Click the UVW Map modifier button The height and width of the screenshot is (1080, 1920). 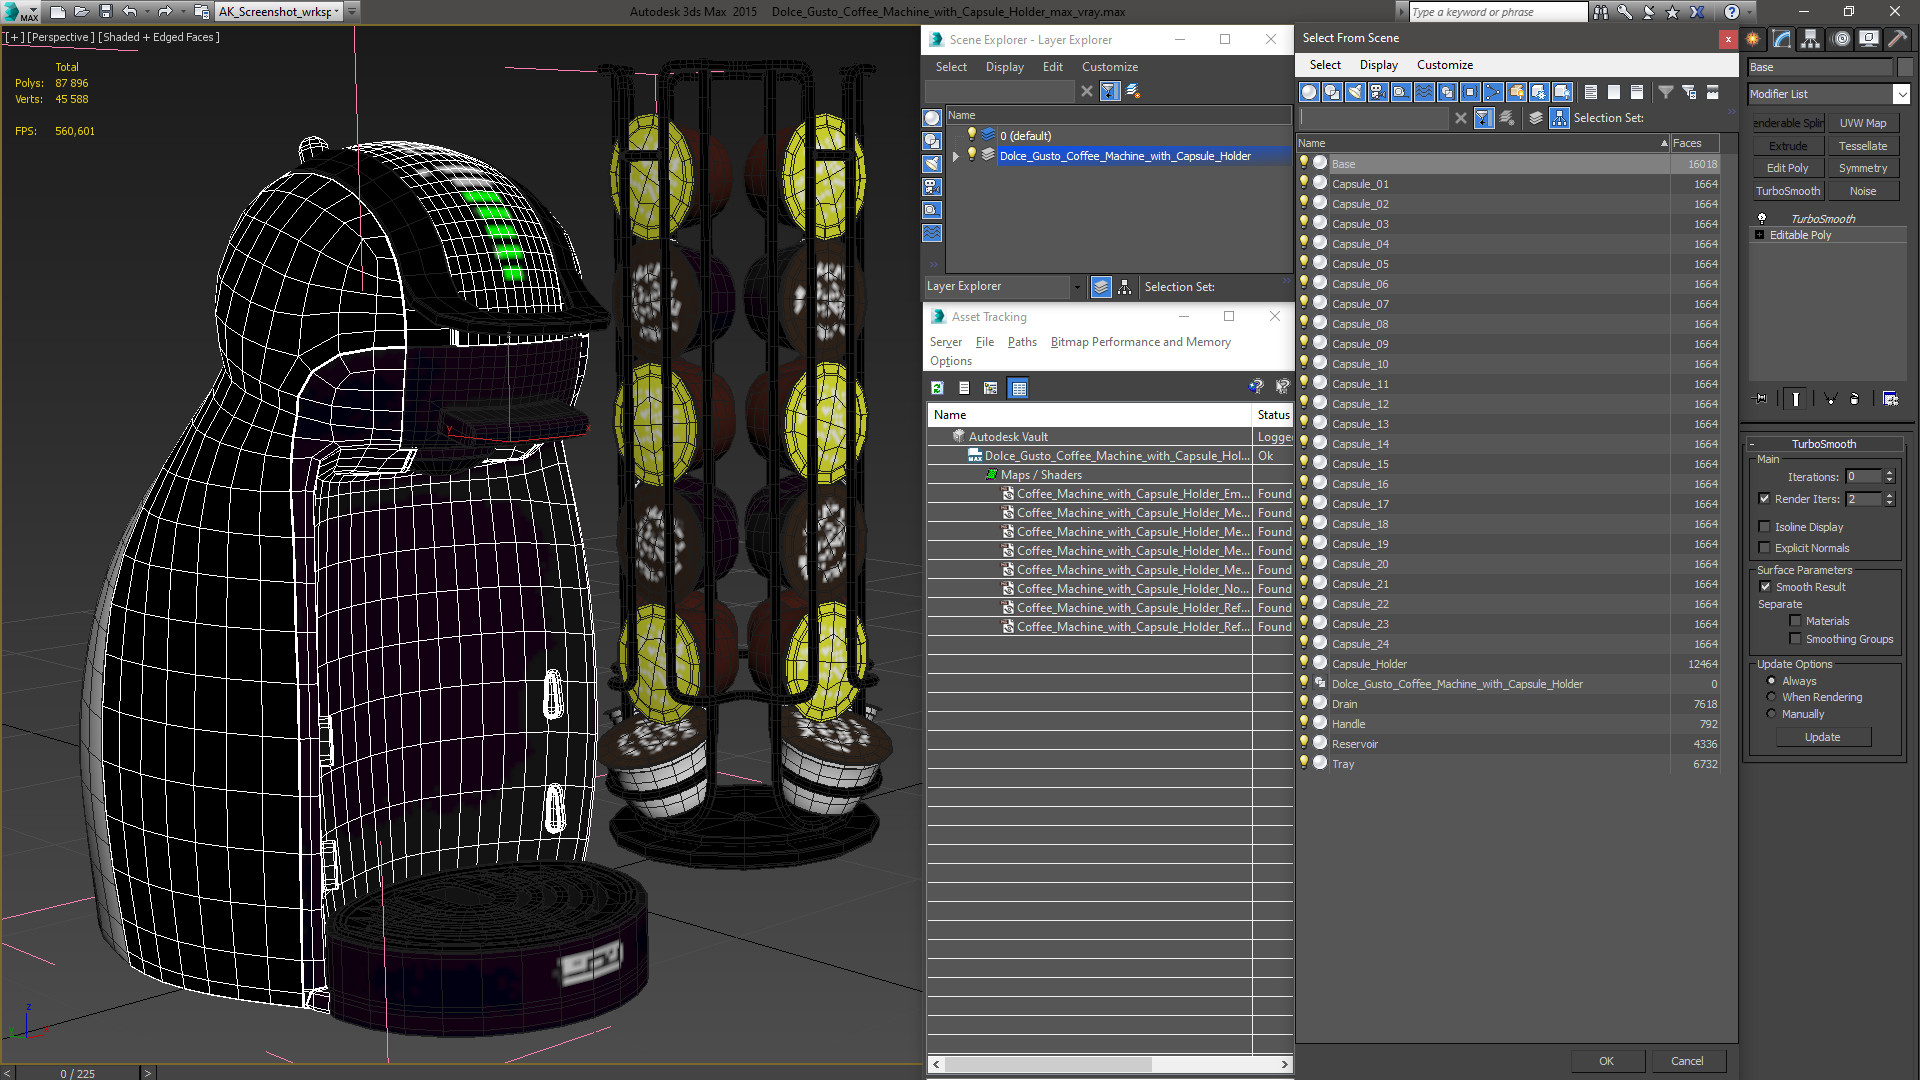pyautogui.click(x=1863, y=123)
